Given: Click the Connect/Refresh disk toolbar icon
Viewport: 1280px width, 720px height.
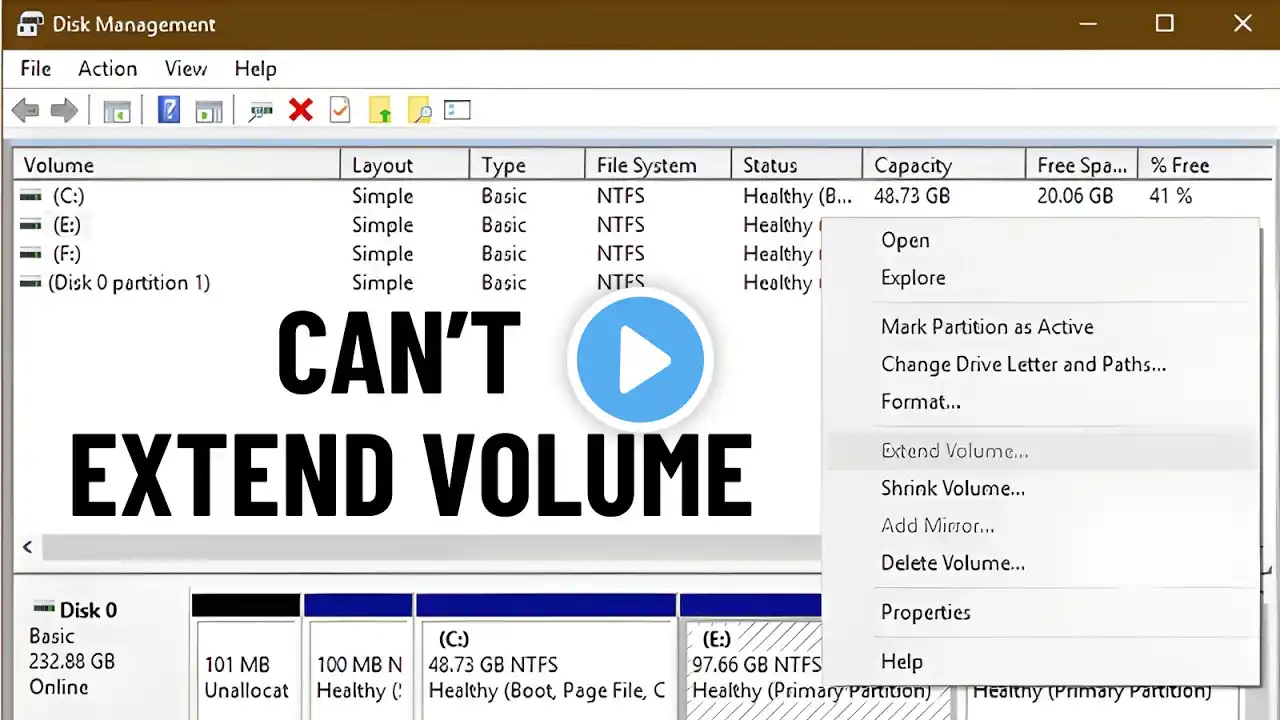Looking at the screenshot, I should 261,110.
